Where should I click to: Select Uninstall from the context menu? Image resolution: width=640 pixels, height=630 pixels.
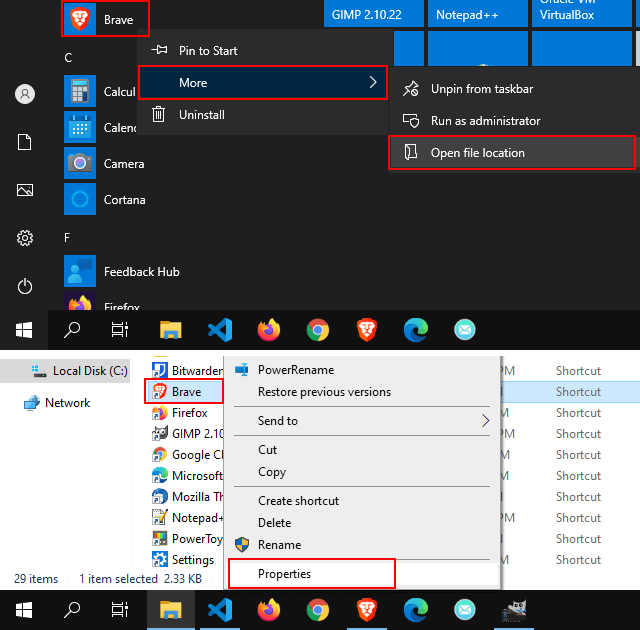263,115
